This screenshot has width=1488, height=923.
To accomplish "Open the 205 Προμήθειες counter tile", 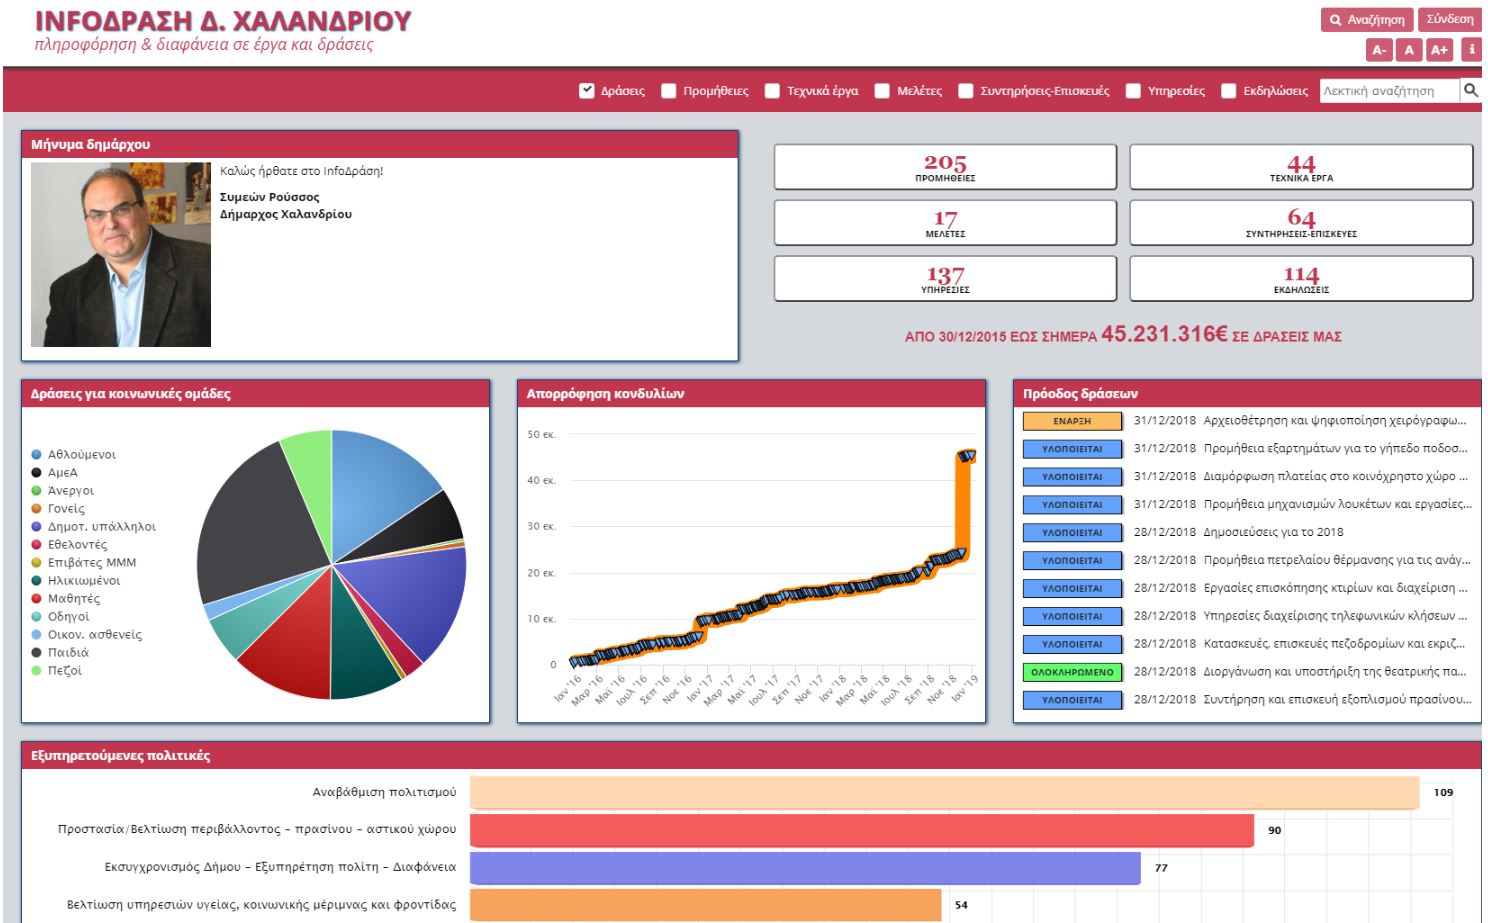I will pos(945,167).
